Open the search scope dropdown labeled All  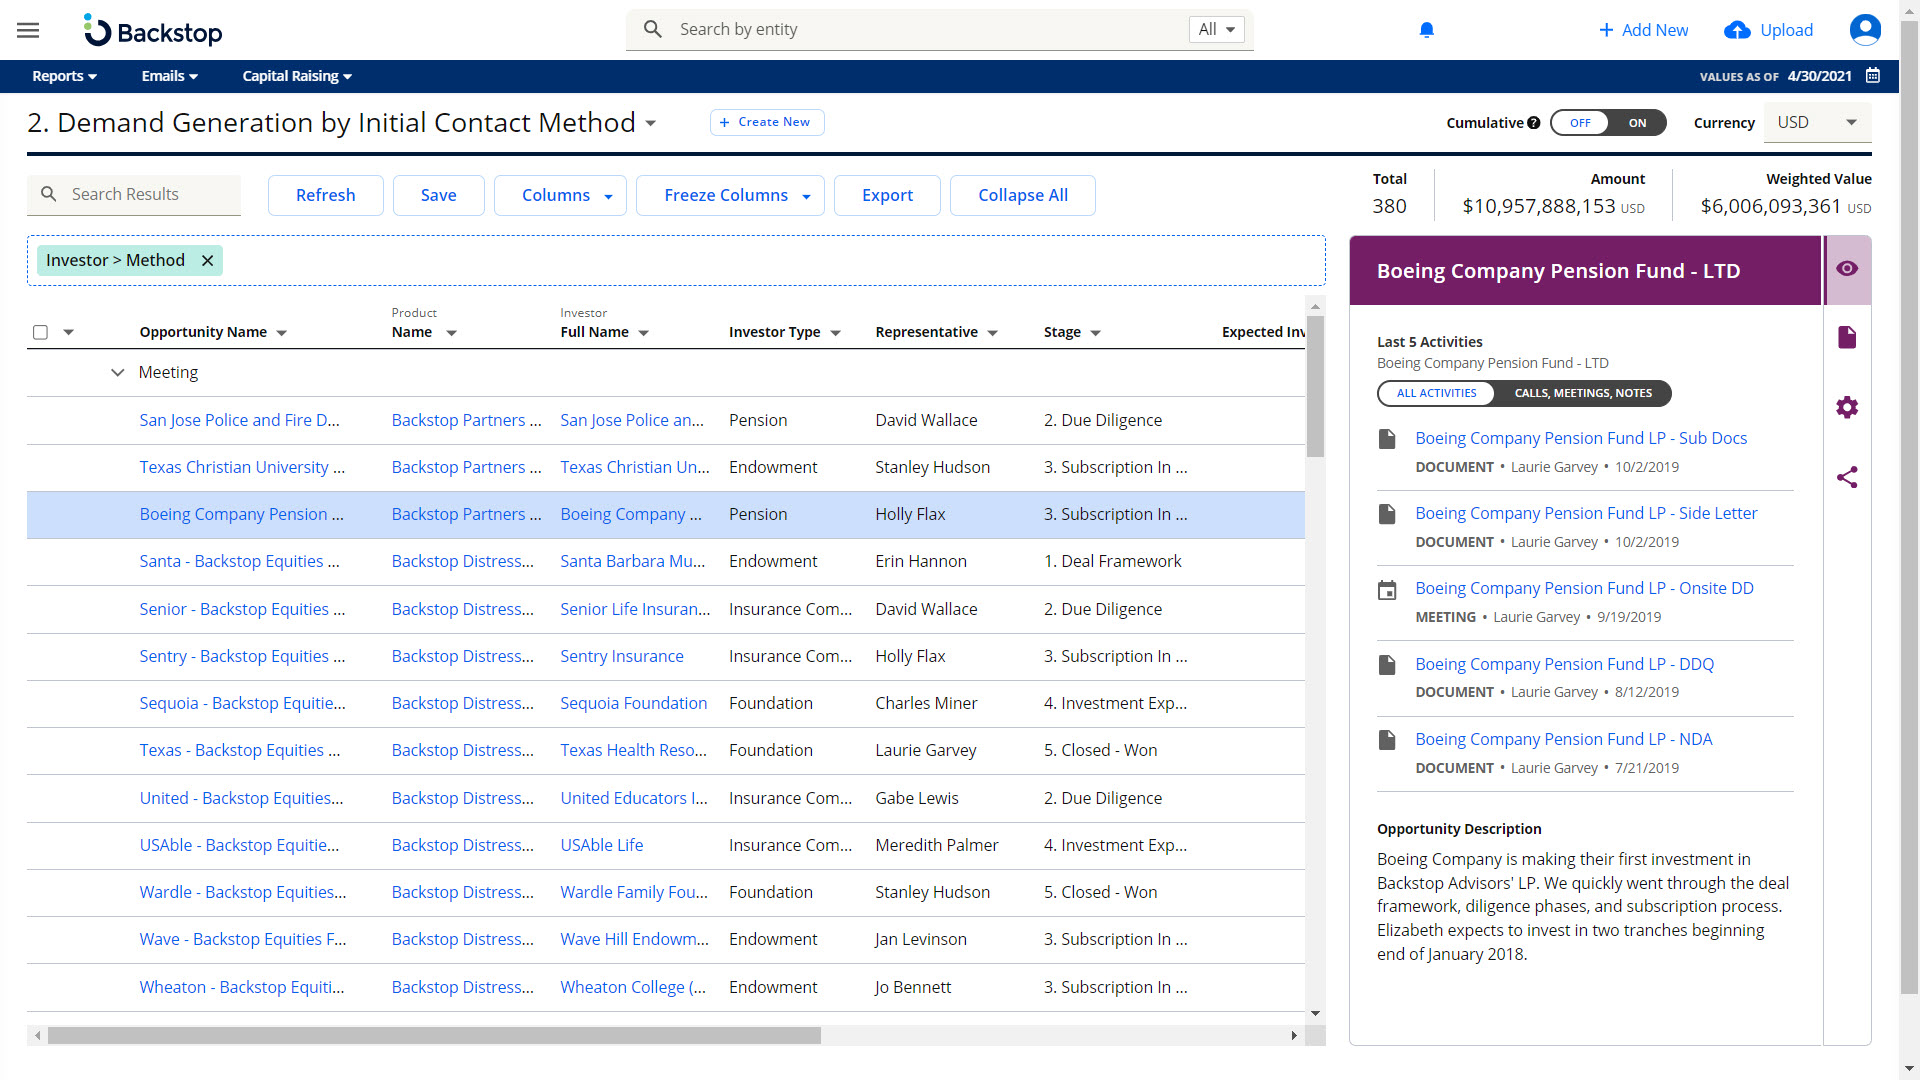click(x=1215, y=29)
